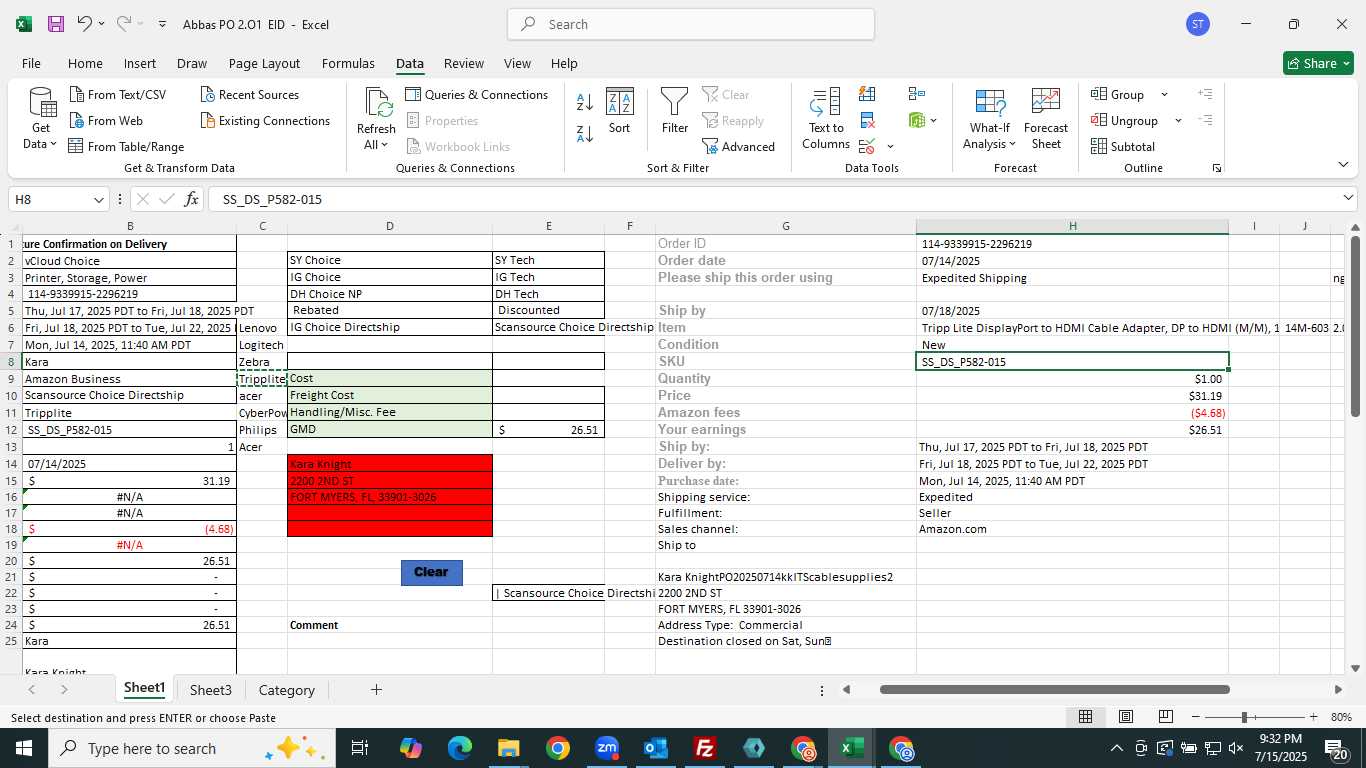Switch to the Review tab

[464, 63]
